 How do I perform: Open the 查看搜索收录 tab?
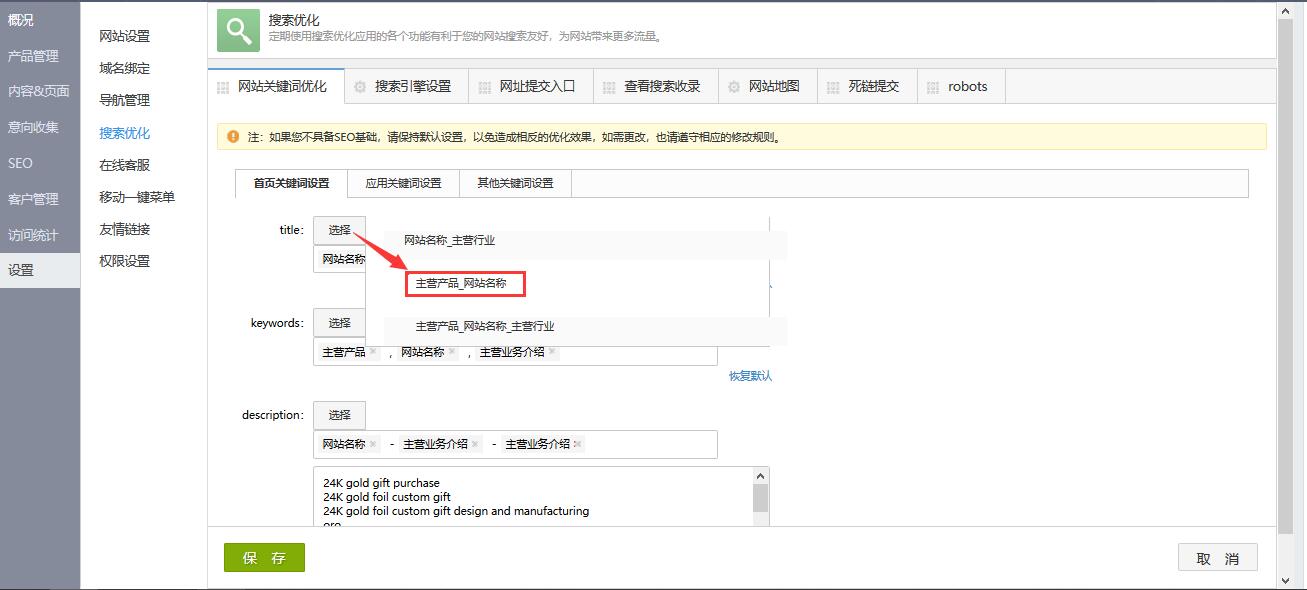[662, 87]
